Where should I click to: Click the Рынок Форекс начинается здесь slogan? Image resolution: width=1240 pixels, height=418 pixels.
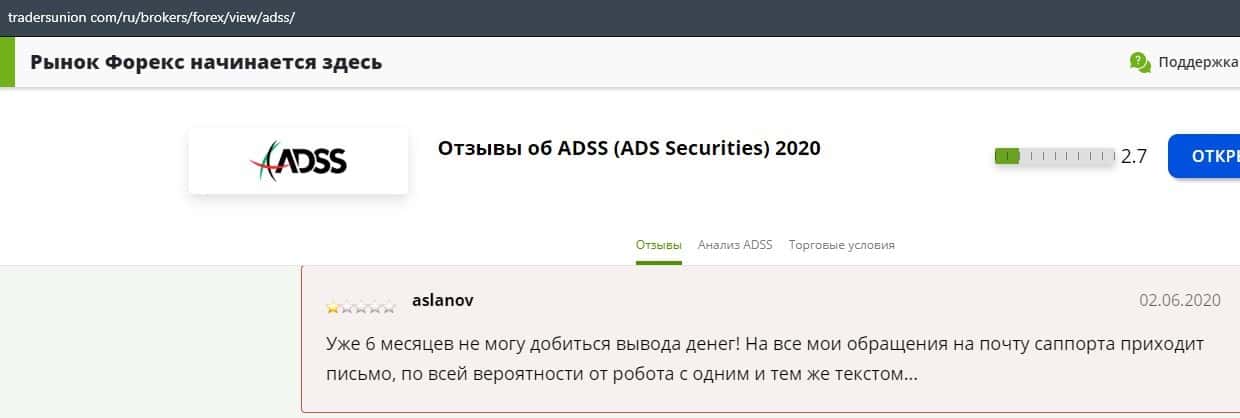(x=206, y=62)
